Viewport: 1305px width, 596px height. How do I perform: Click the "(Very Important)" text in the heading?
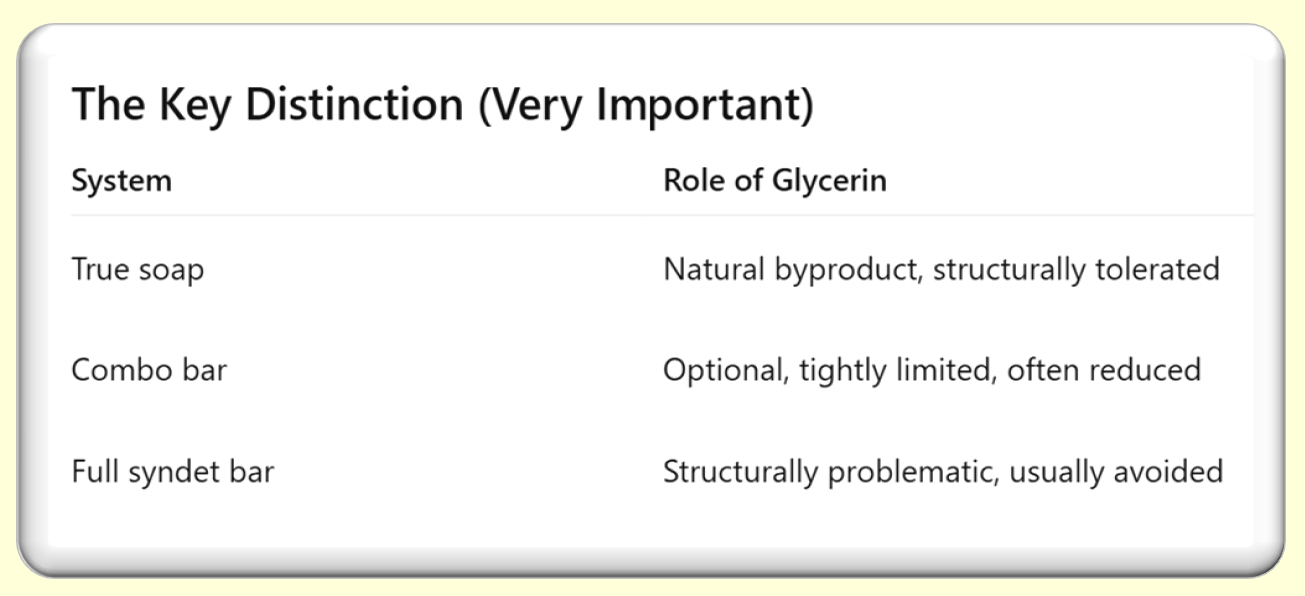[x=646, y=105]
